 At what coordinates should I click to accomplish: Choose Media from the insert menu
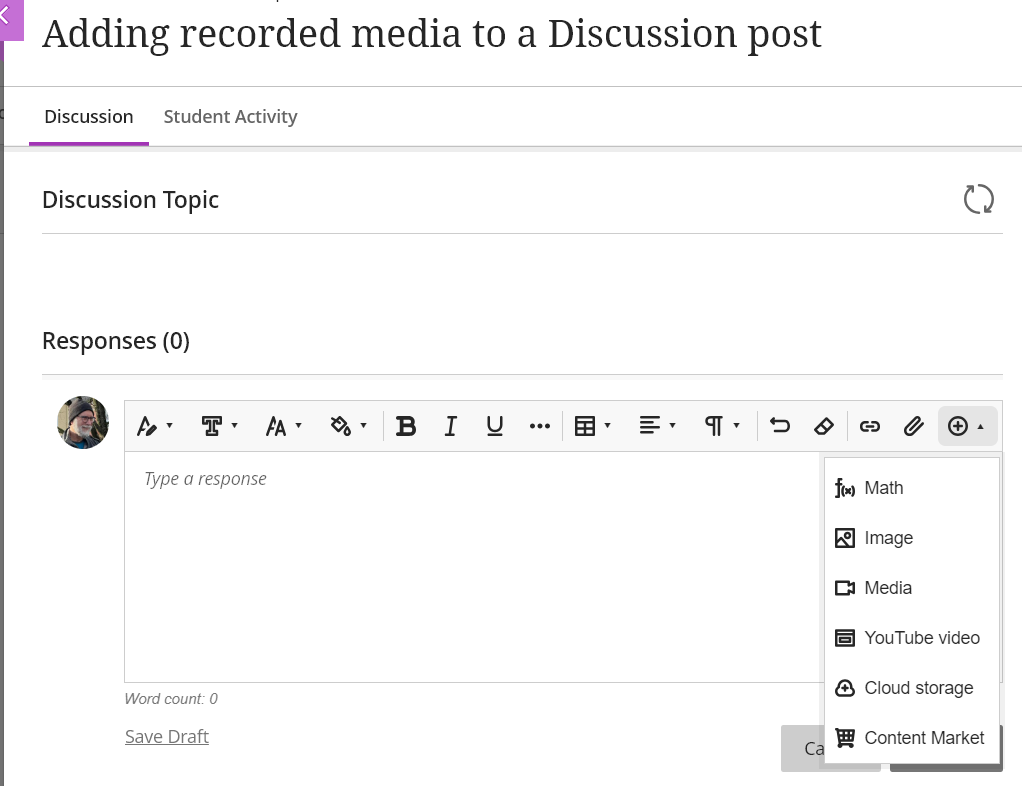887,588
